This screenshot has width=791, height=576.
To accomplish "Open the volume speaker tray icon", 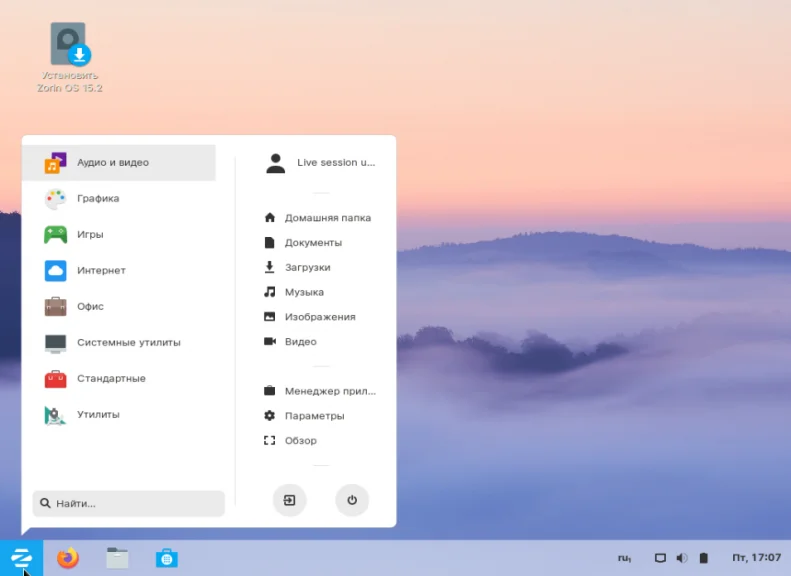I will point(682,558).
